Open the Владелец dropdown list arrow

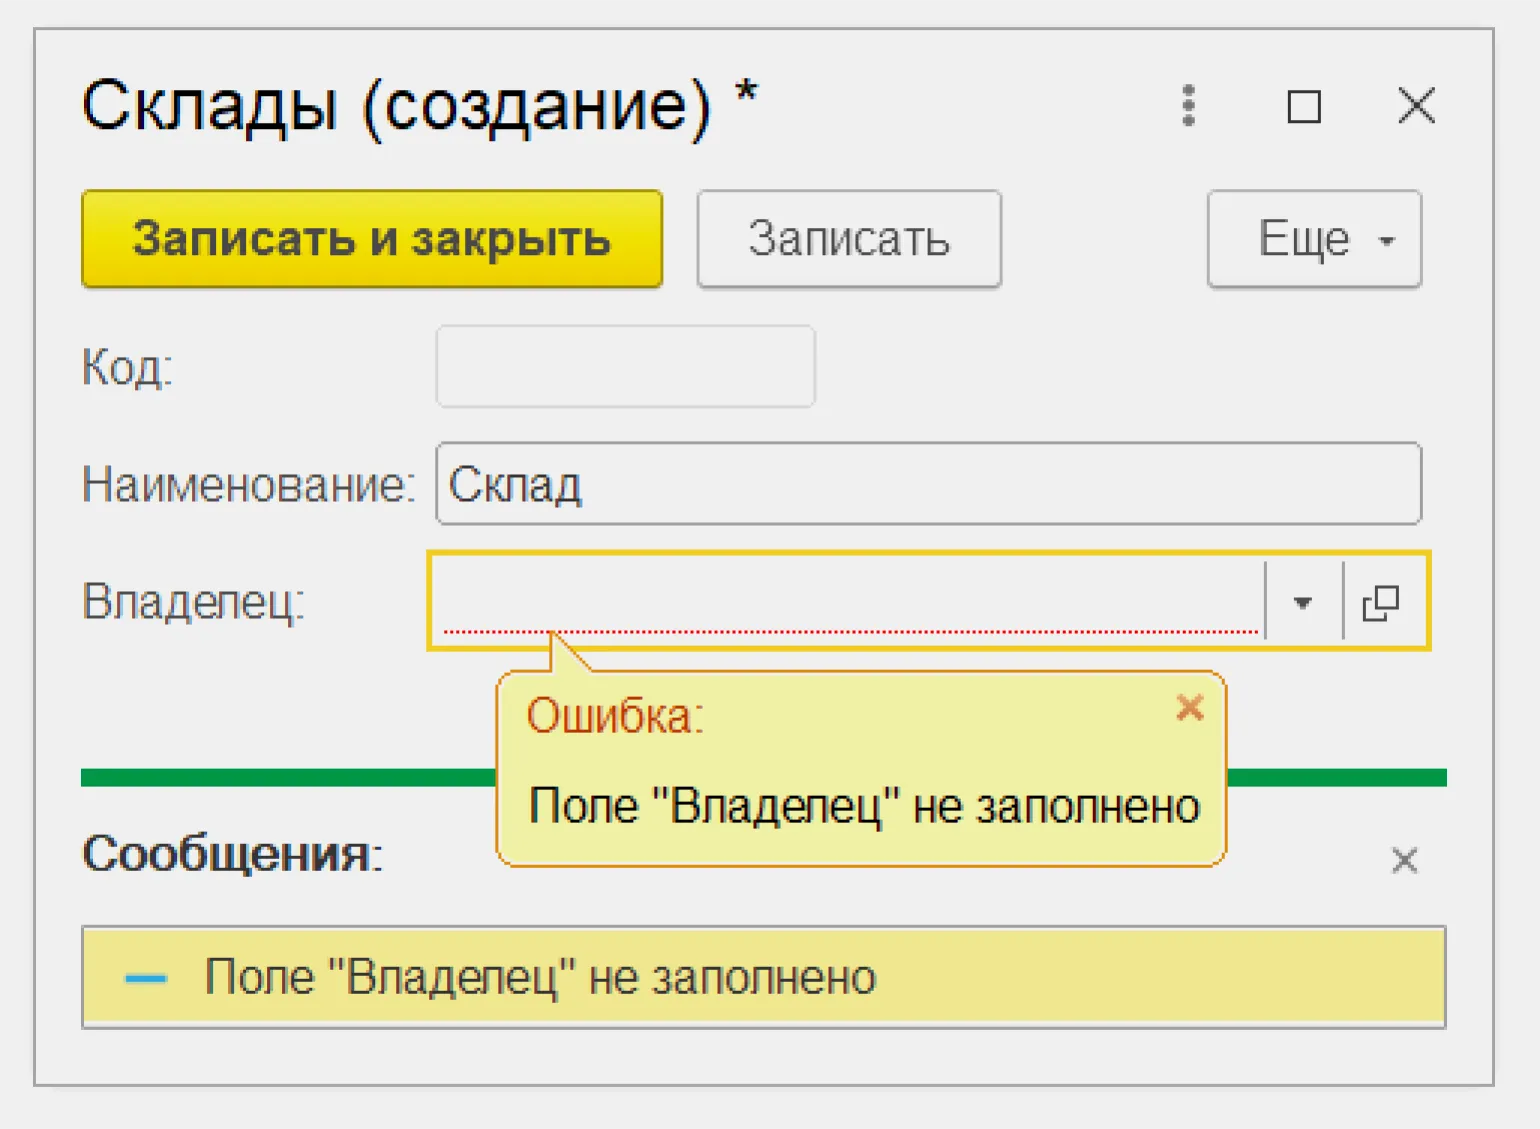pos(1302,602)
